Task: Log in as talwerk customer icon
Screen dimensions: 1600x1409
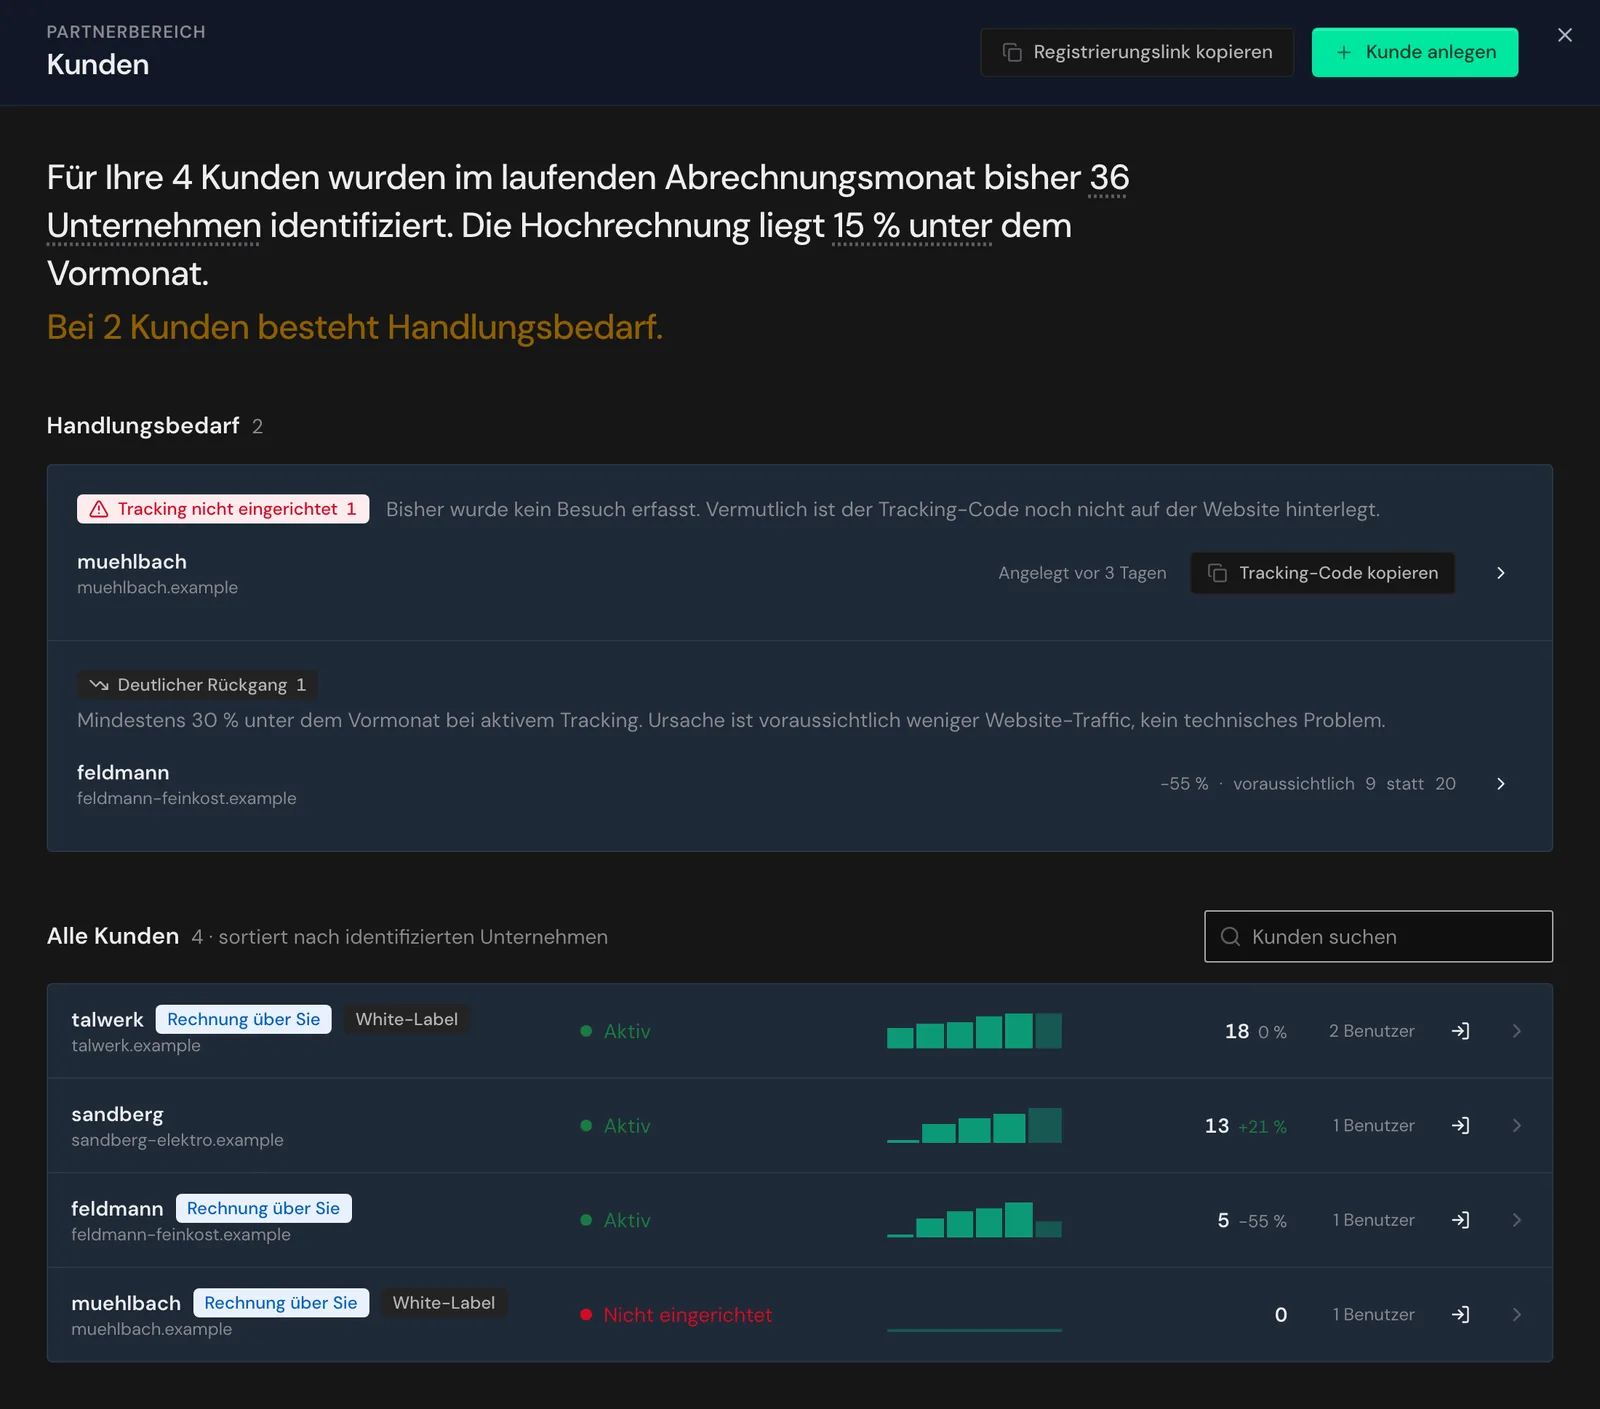Action: pyautogui.click(x=1460, y=1031)
